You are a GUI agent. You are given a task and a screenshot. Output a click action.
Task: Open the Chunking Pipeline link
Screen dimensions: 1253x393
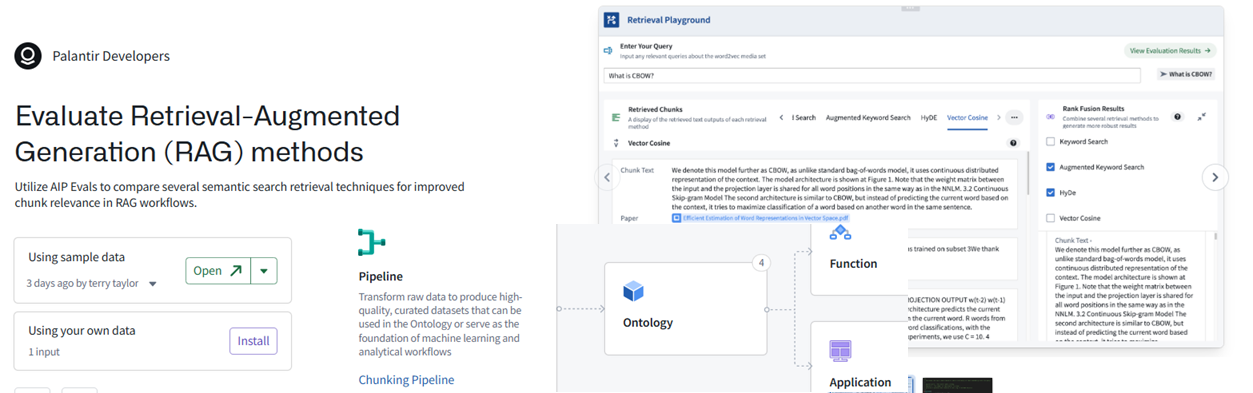pos(406,380)
